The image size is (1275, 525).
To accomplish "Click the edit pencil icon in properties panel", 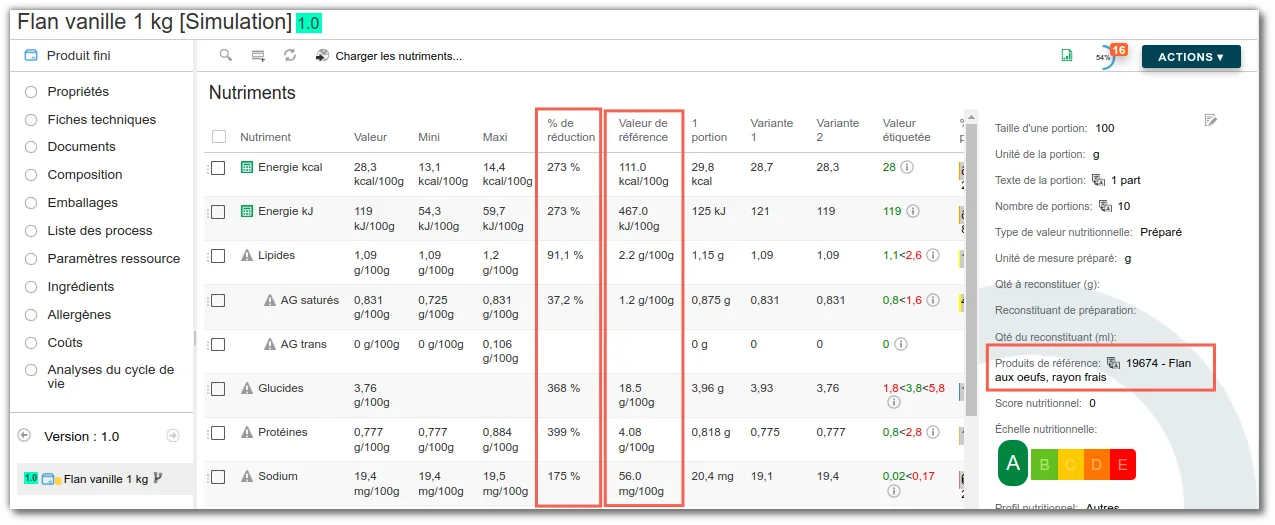I will [1211, 121].
